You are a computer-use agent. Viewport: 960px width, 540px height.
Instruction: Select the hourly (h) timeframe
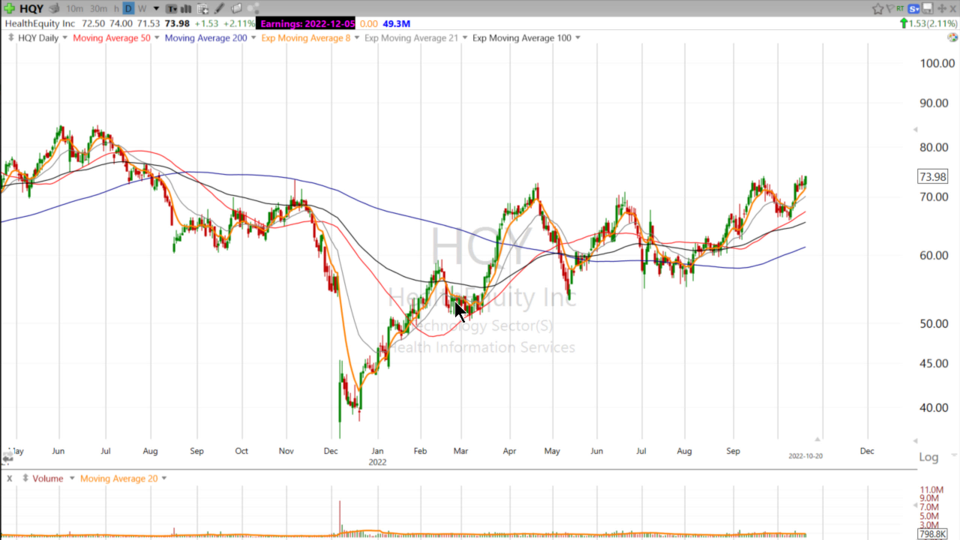click(x=116, y=9)
